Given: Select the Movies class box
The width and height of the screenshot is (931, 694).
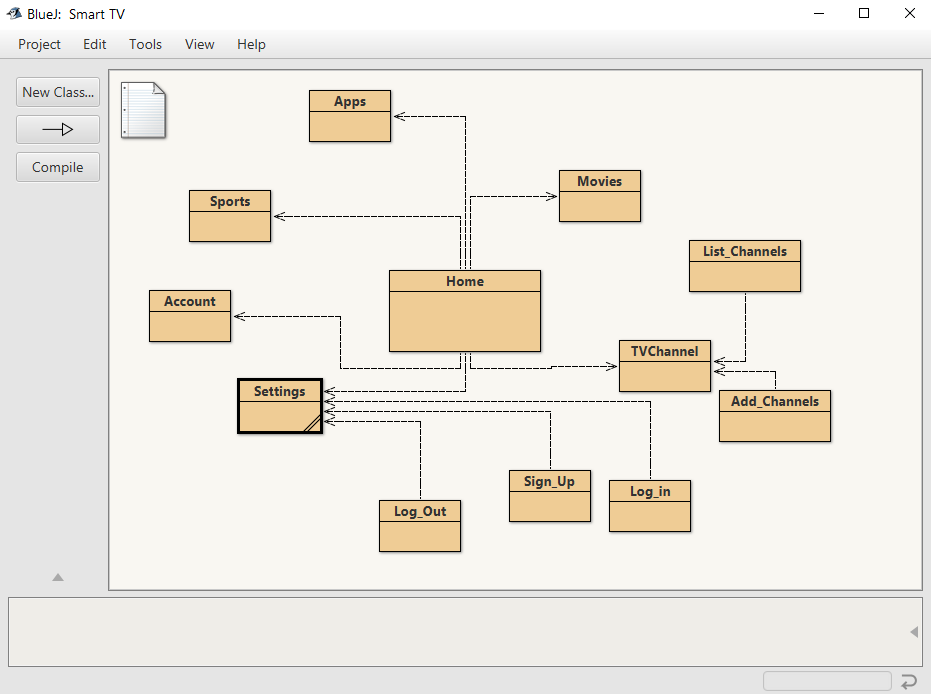Looking at the screenshot, I should [600, 196].
